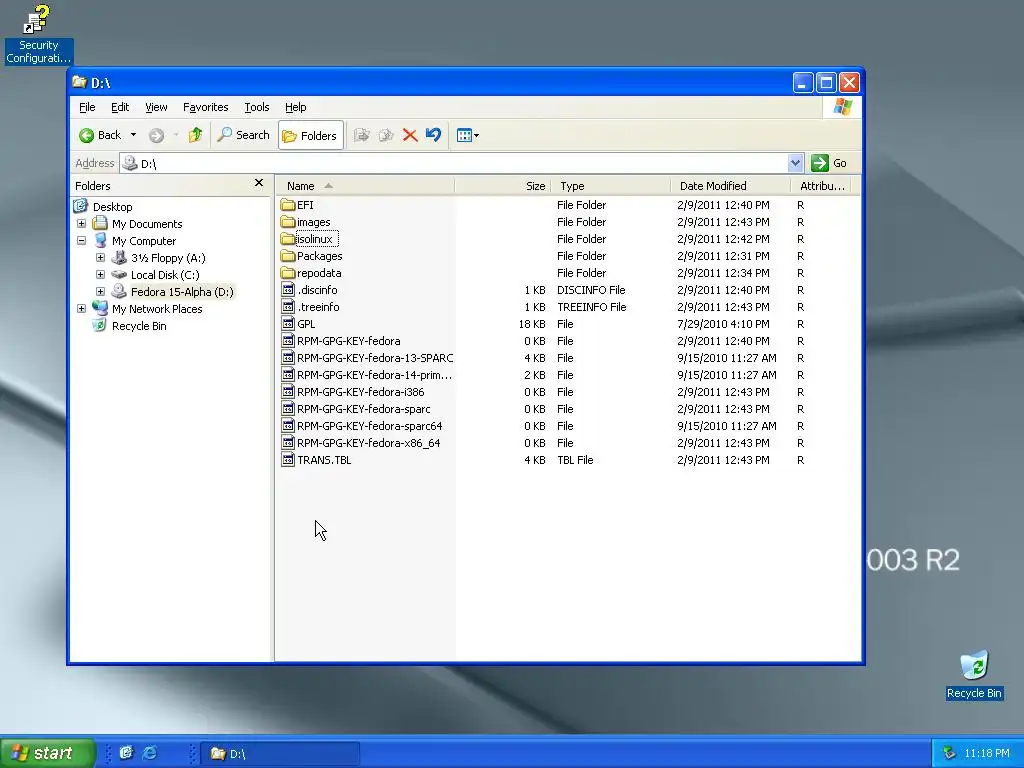Select the RPM-GPG-KEY-fedora file icon
This screenshot has height=768, width=1024.
(x=288, y=341)
